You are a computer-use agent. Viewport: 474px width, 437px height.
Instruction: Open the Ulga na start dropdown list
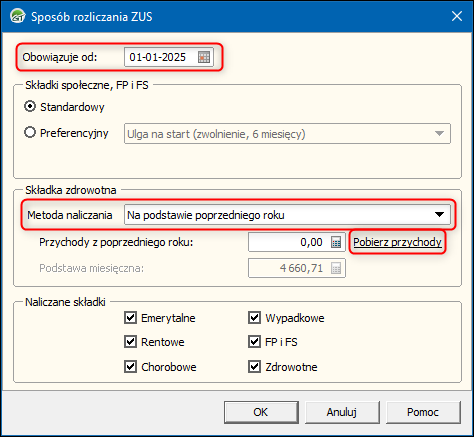287,134
